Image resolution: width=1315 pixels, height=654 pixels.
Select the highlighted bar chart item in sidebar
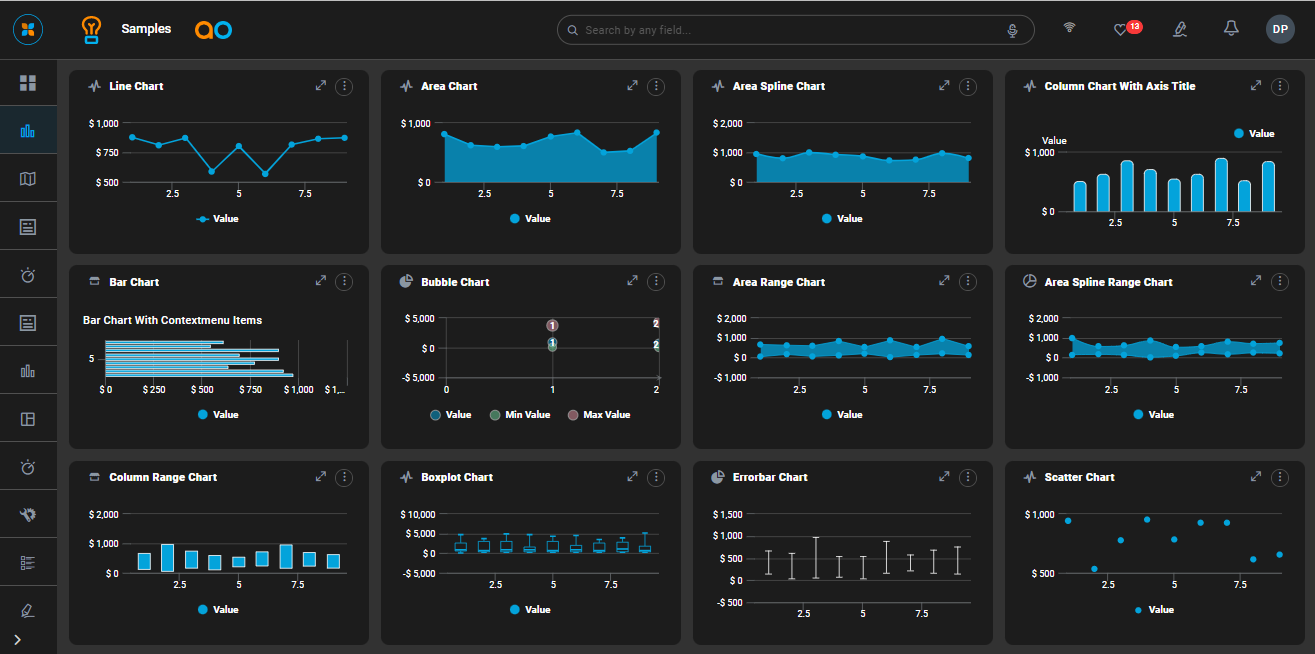click(x=28, y=131)
